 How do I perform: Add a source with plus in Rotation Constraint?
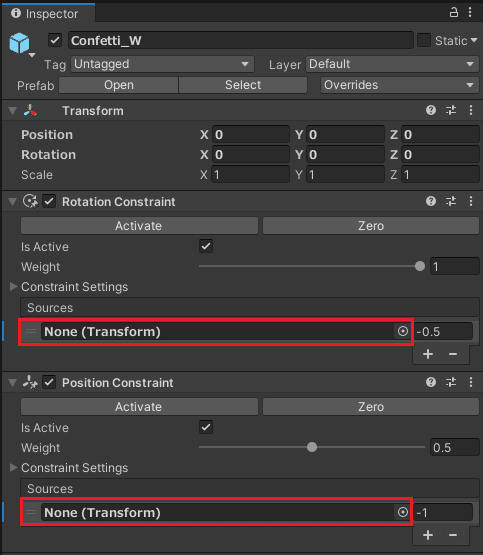coord(428,354)
